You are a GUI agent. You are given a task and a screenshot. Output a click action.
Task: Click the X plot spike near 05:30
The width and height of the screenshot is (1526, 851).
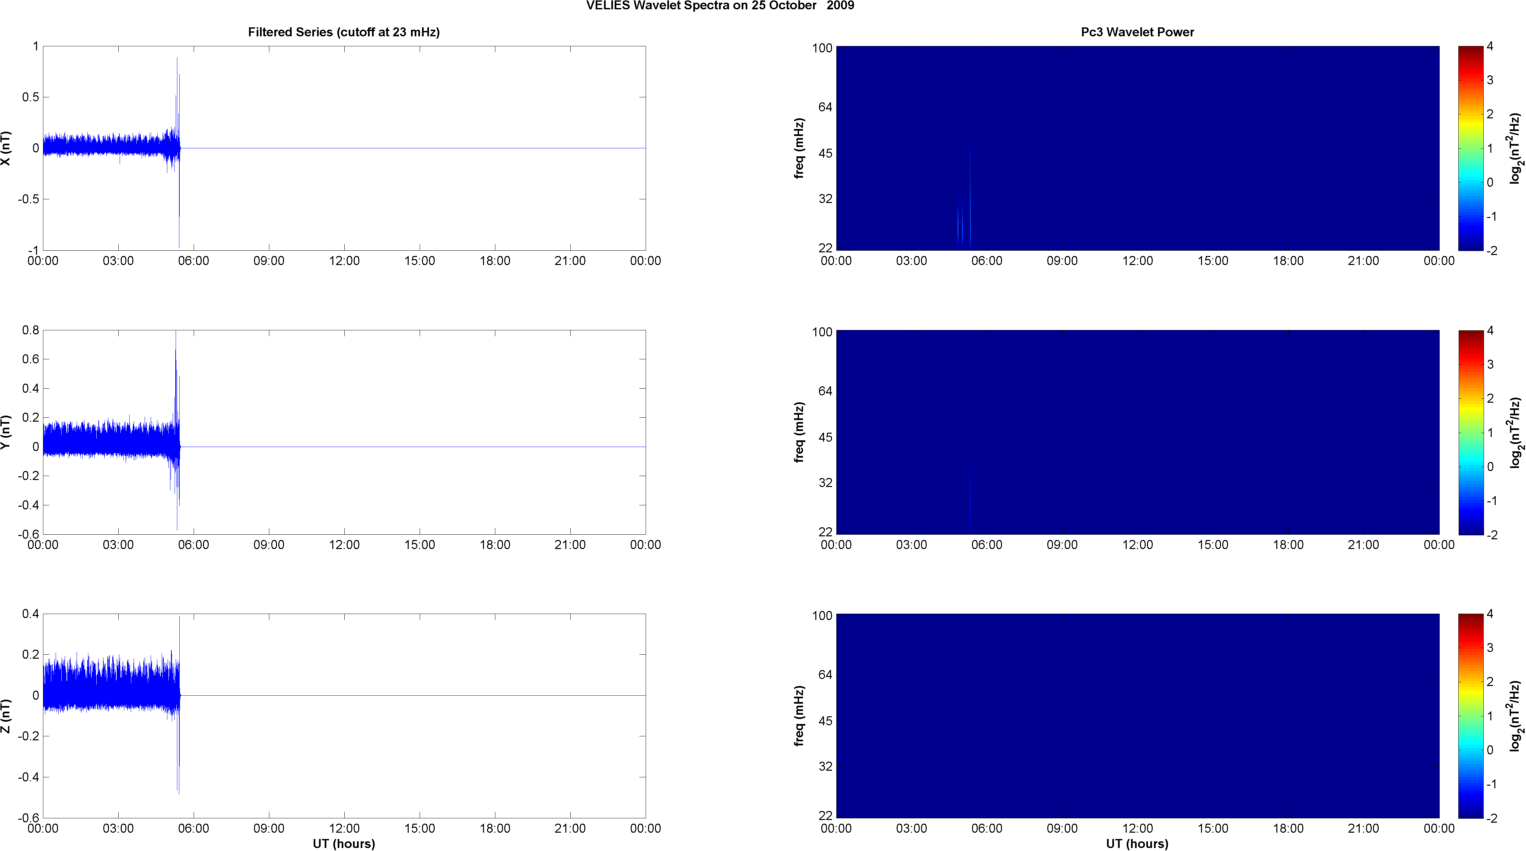[x=178, y=150]
